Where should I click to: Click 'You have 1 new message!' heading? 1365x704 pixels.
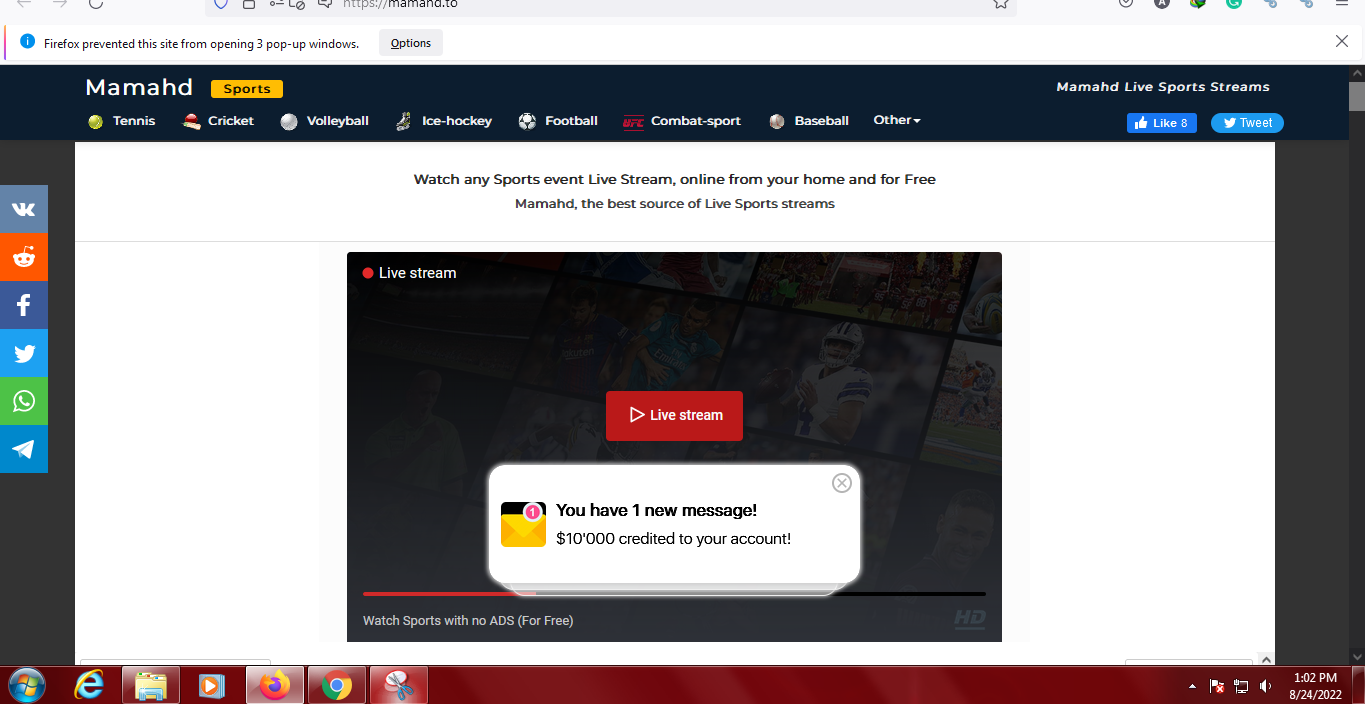(656, 511)
